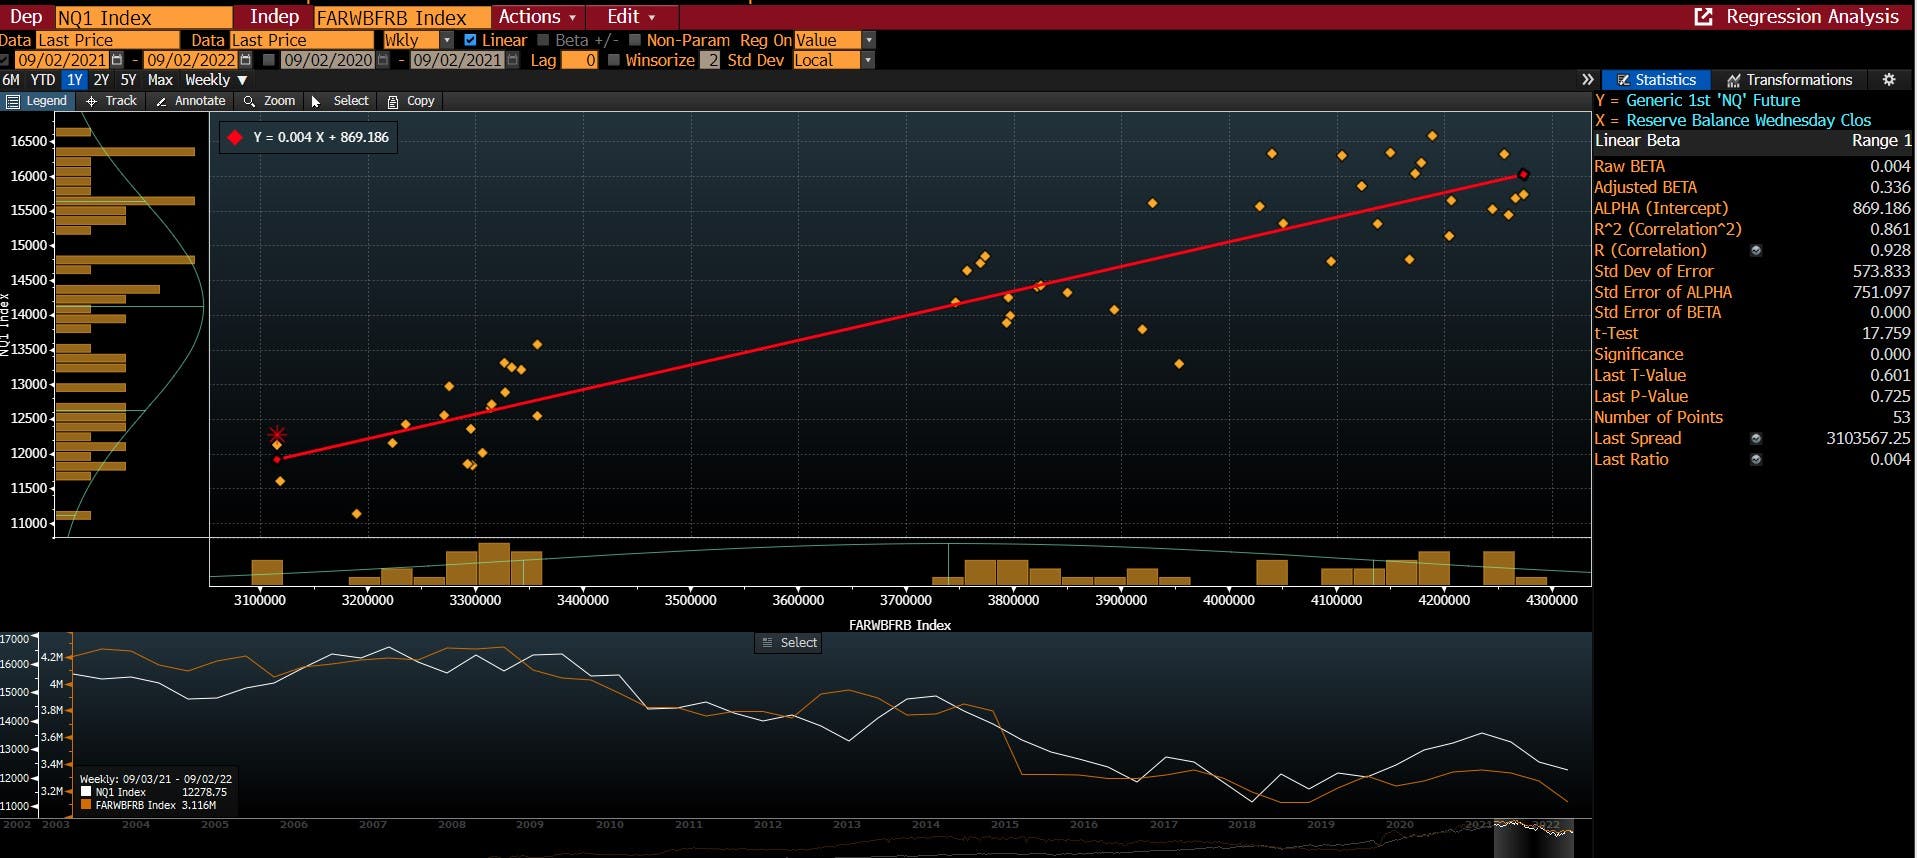Click the Adjusted BETA statistic row
The width and height of the screenshot is (1917, 858).
(1752, 187)
